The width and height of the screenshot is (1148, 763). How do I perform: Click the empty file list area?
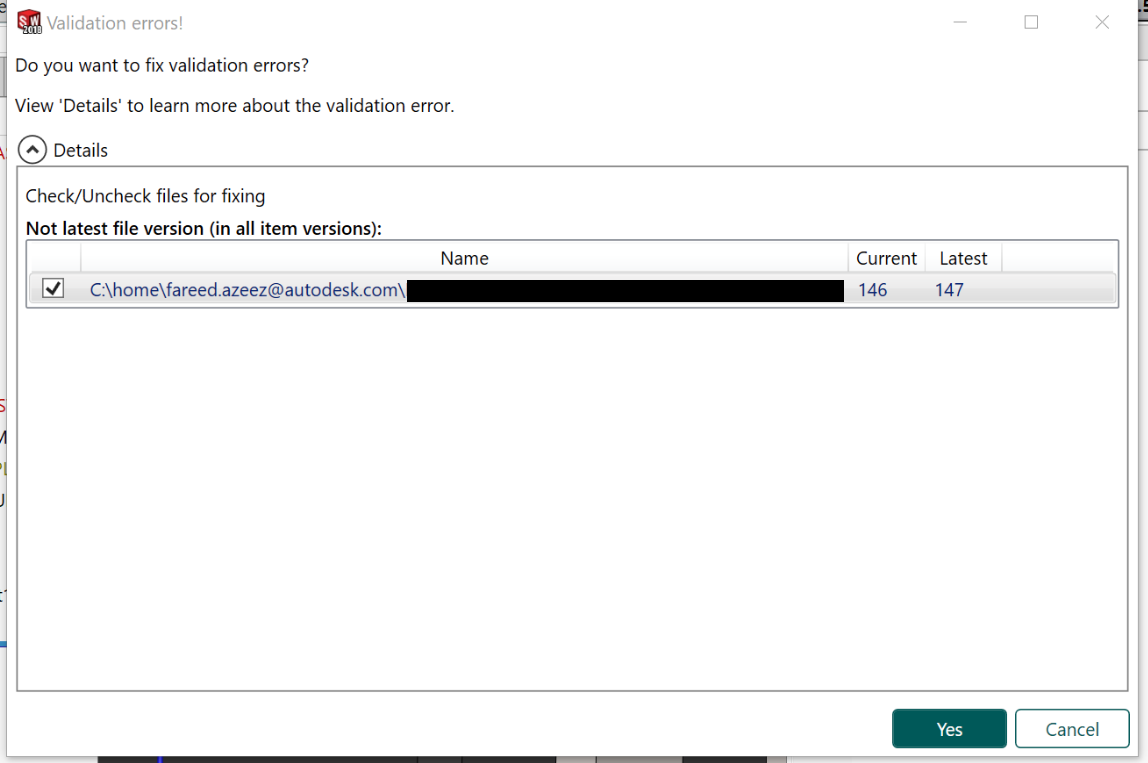[x=570, y=480]
